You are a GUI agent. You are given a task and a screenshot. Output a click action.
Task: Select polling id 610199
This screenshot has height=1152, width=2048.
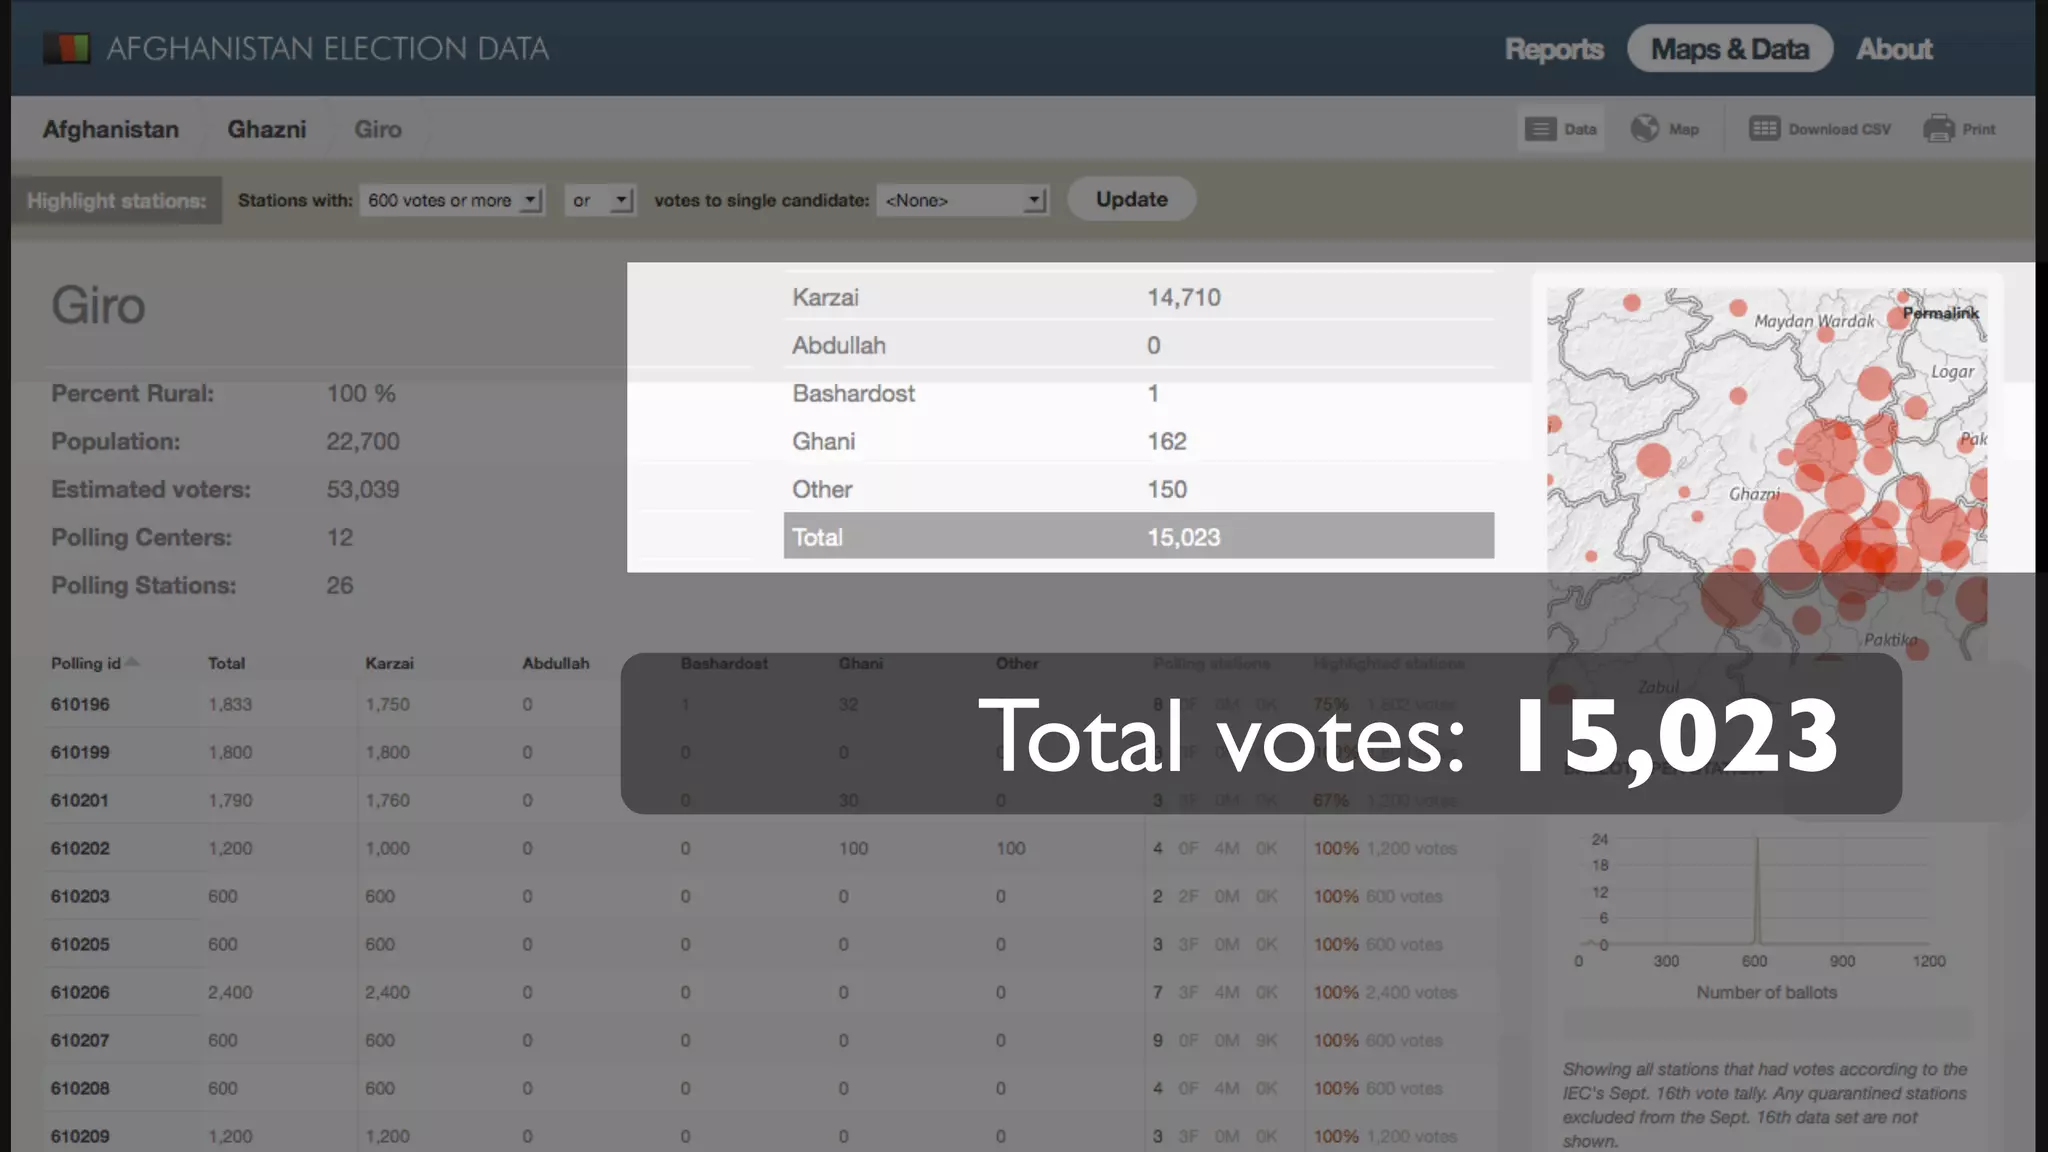point(80,752)
